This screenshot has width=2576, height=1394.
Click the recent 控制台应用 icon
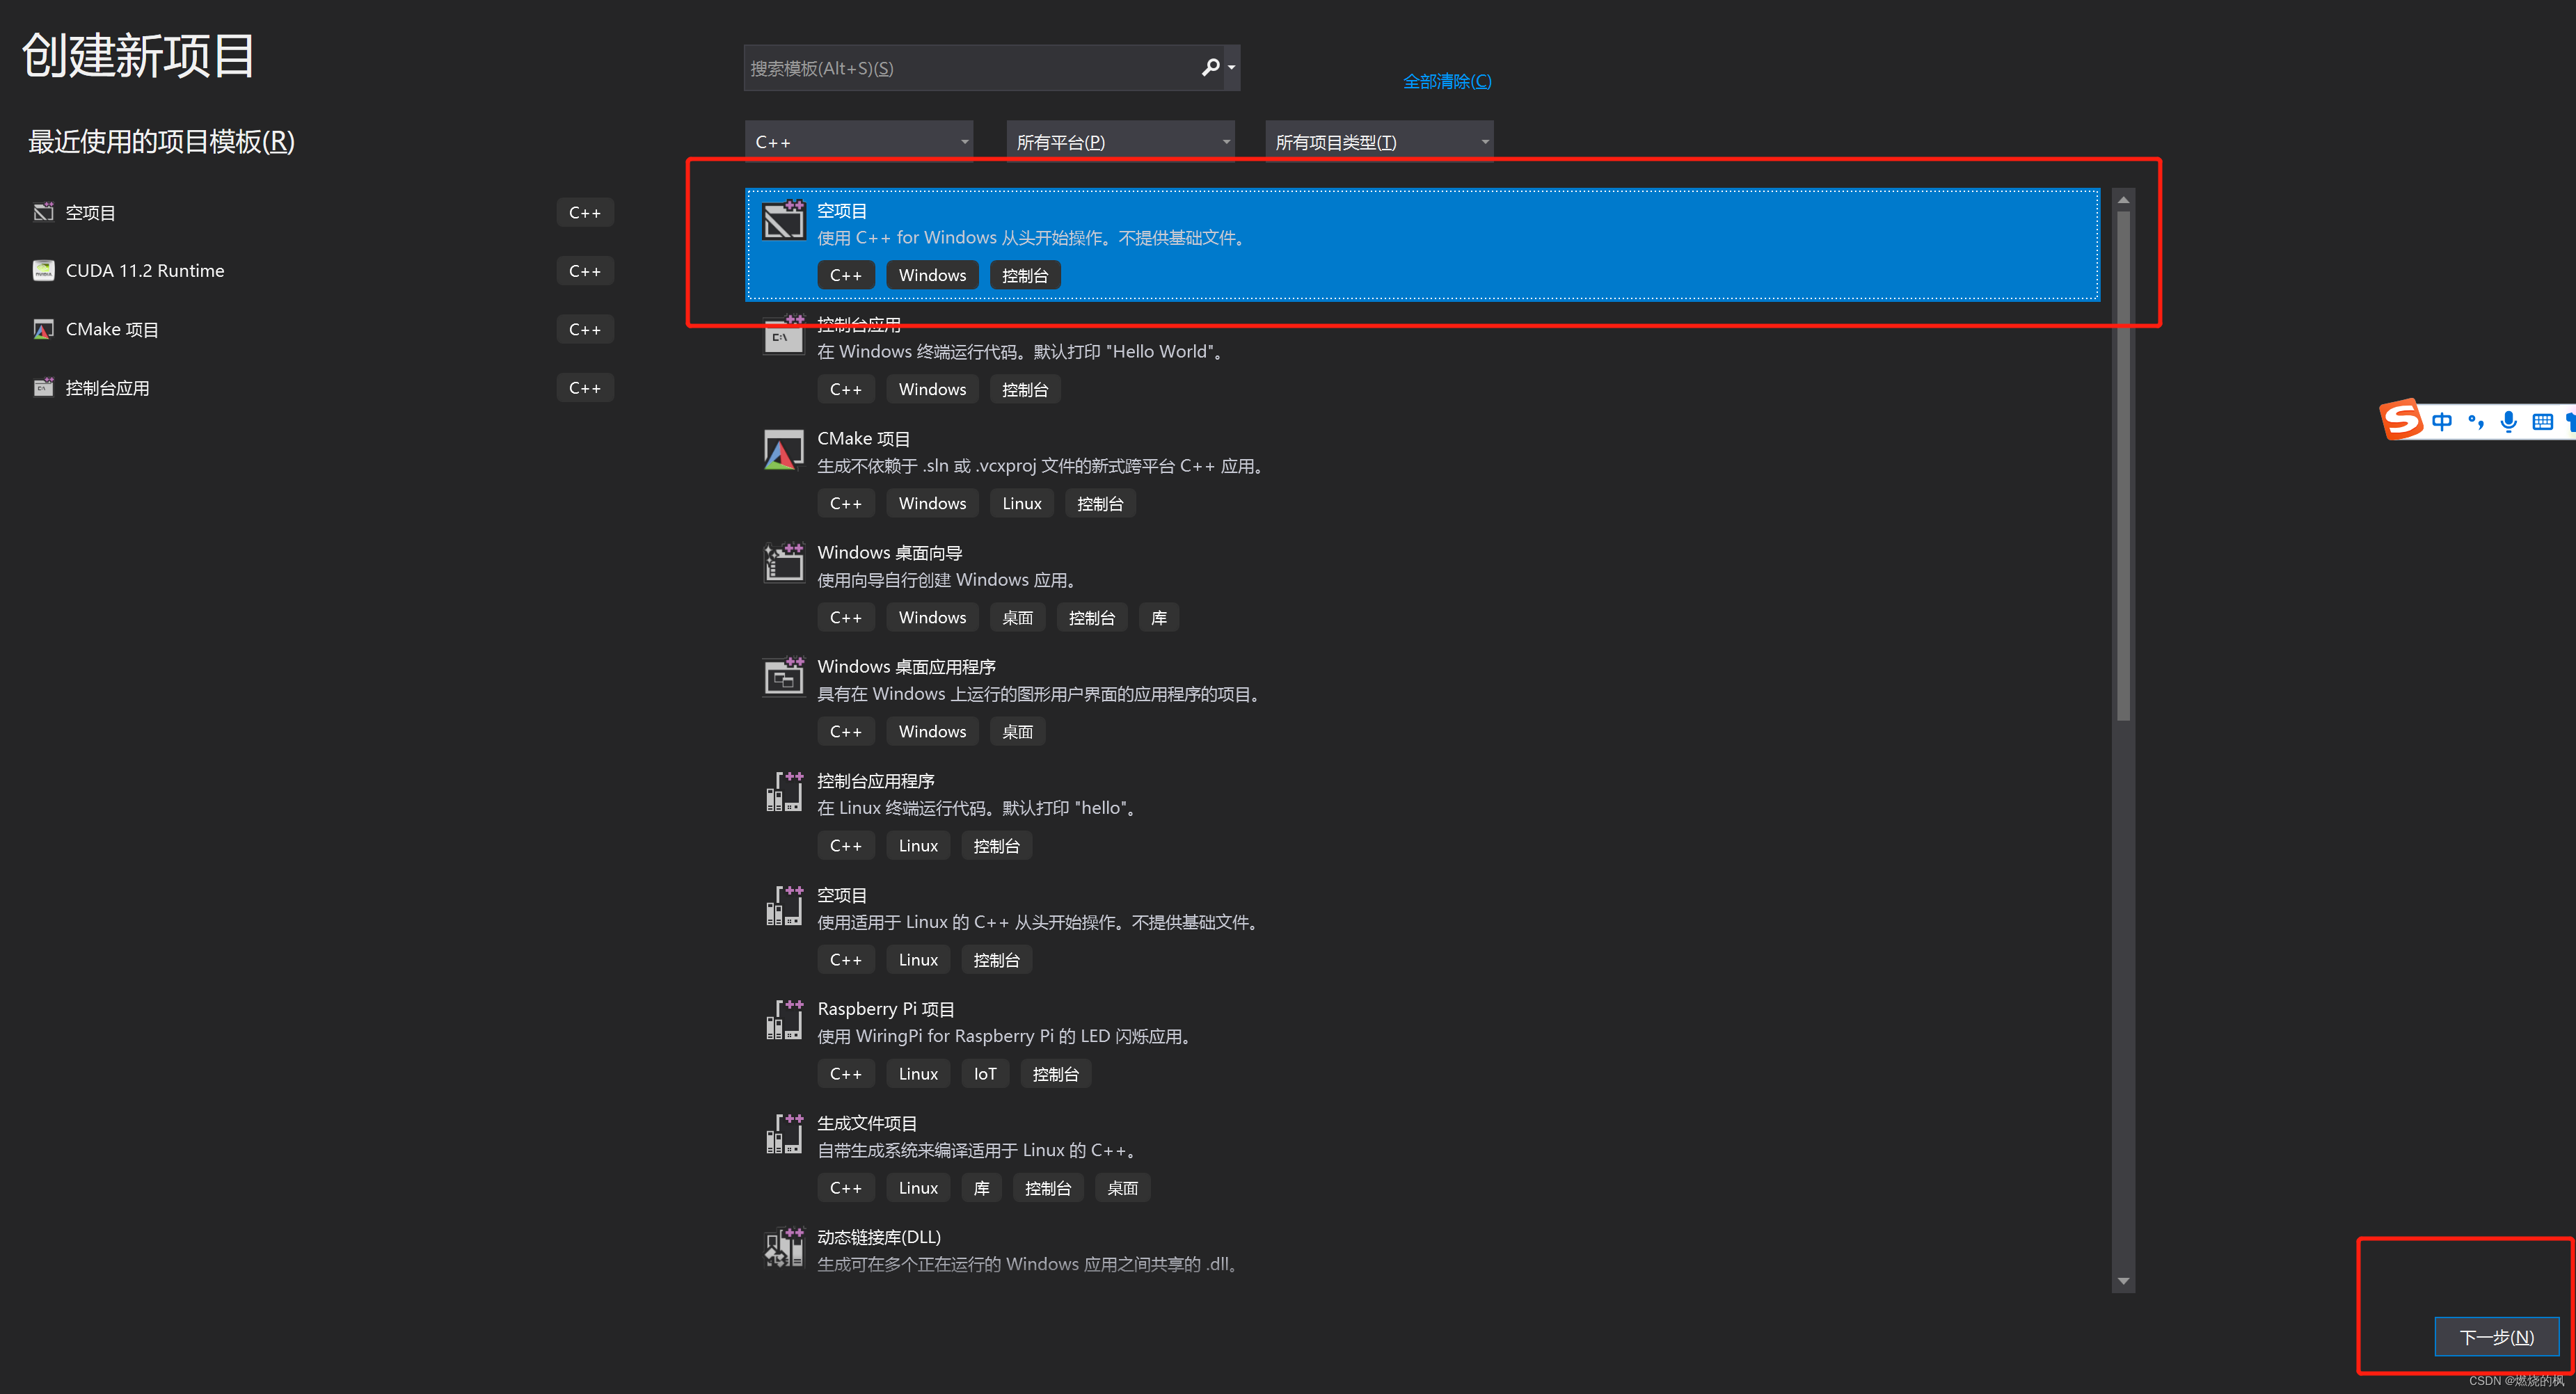[43, 388]
